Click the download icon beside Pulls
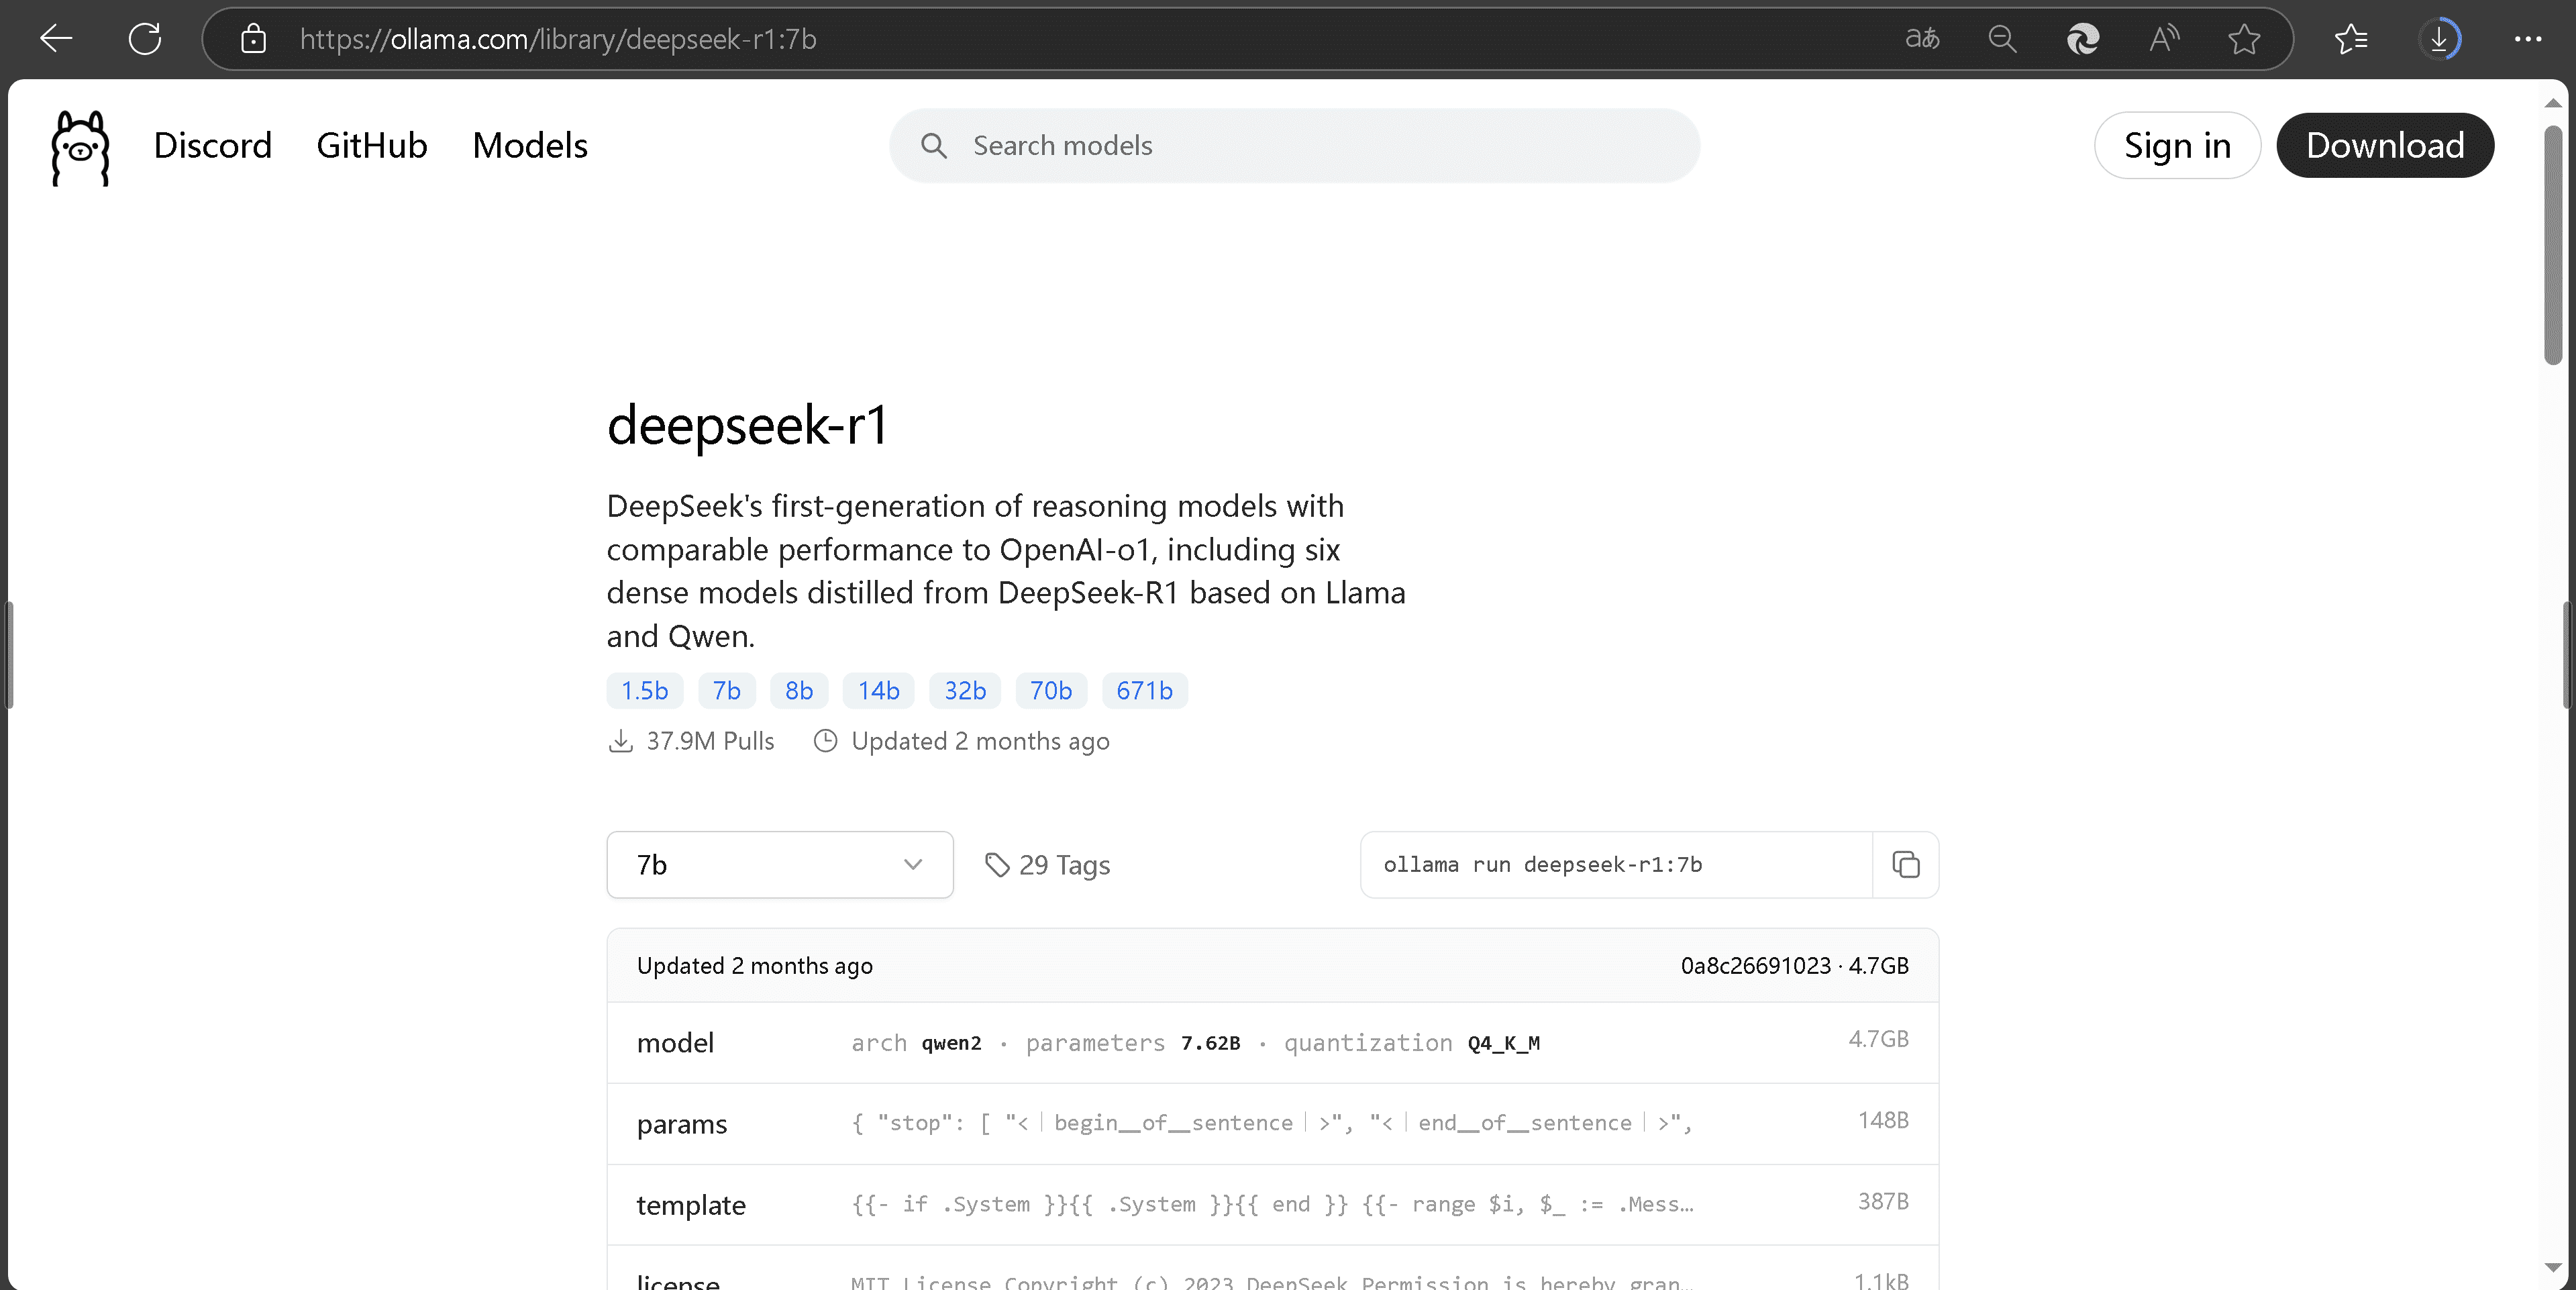 tap(620, 741)
